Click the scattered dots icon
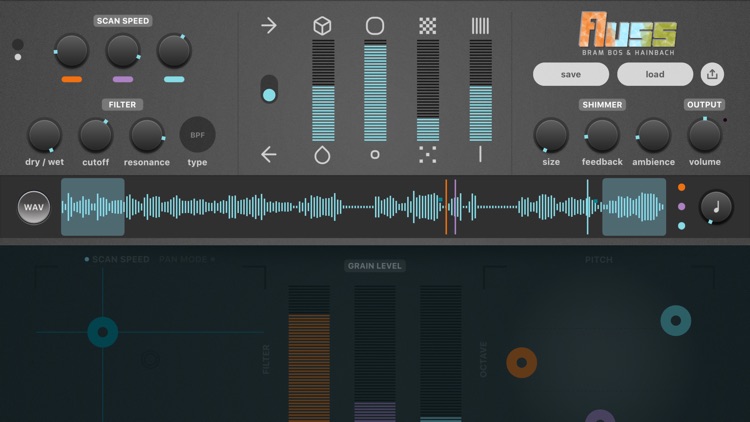The height and width of the screenshot is (422, 750). click(x=428, y=155)
